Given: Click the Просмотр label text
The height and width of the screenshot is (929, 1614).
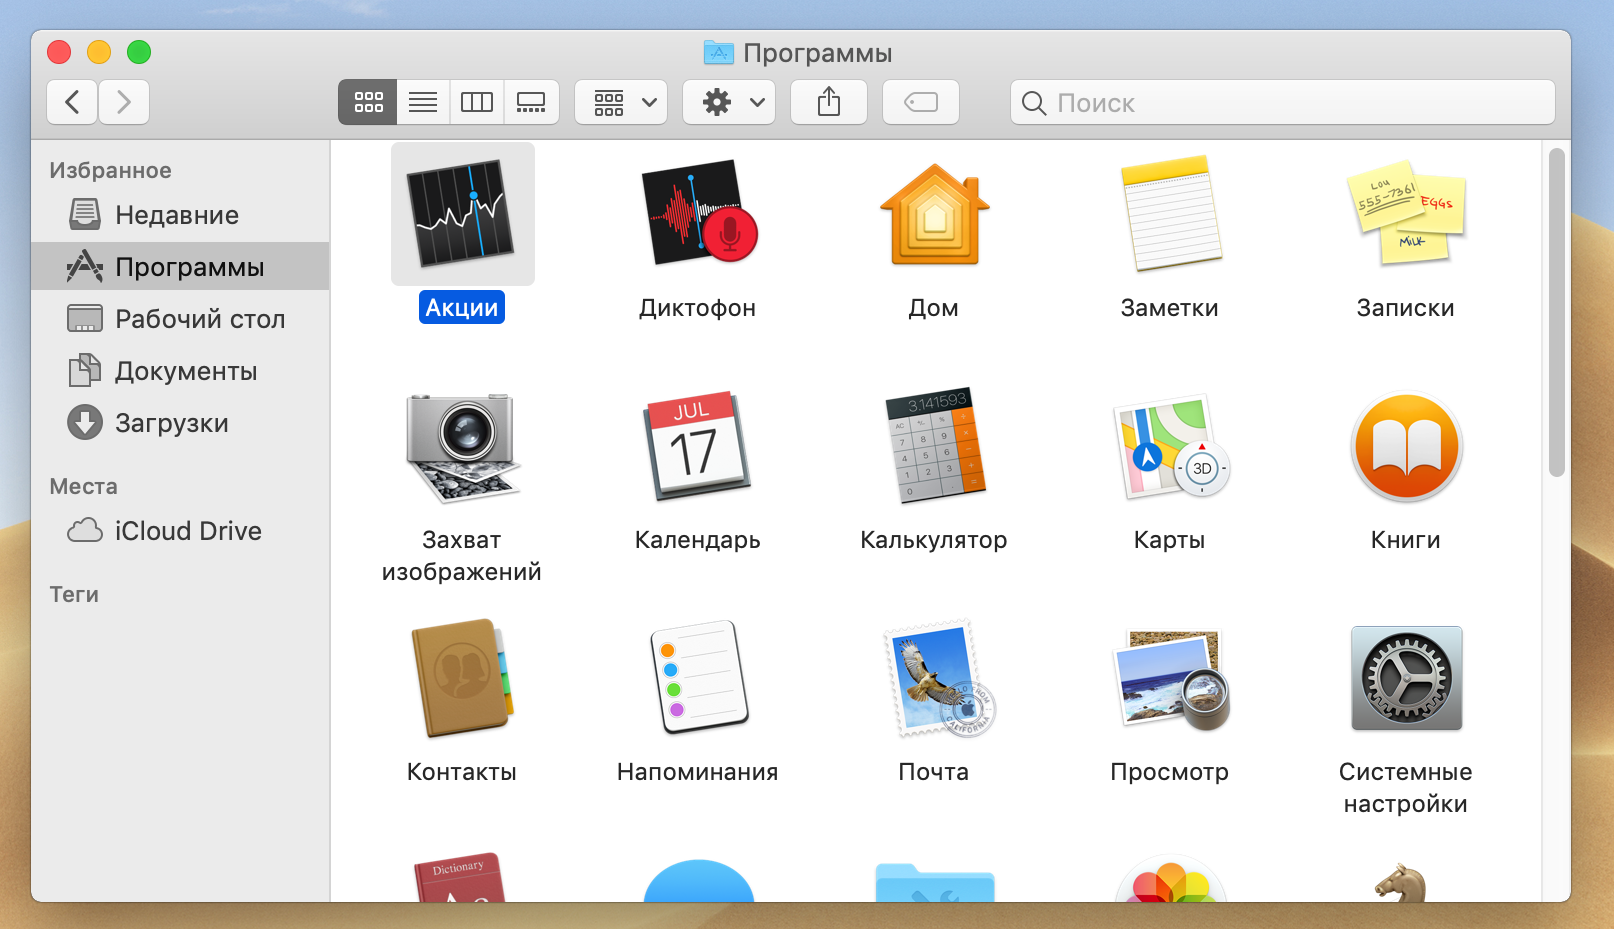Looking at the screenshot, I should pos(1170,772).
